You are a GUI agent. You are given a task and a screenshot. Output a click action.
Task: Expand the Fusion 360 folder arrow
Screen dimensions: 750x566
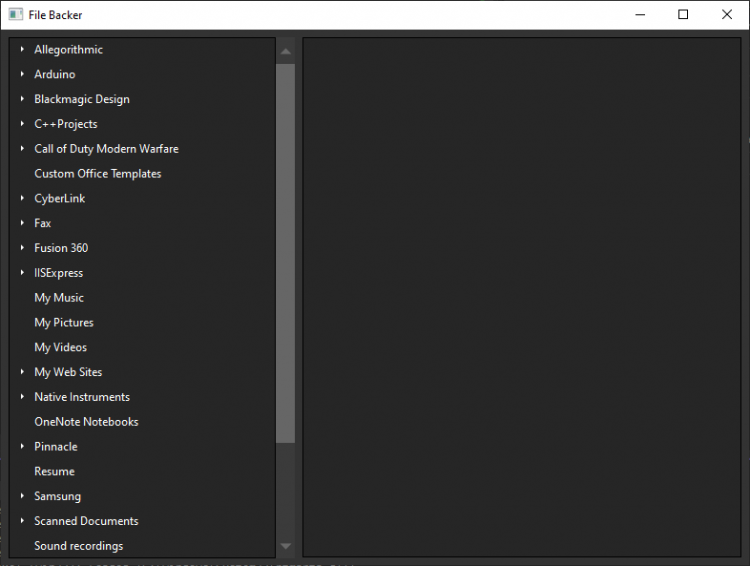[x=22, y=248]
